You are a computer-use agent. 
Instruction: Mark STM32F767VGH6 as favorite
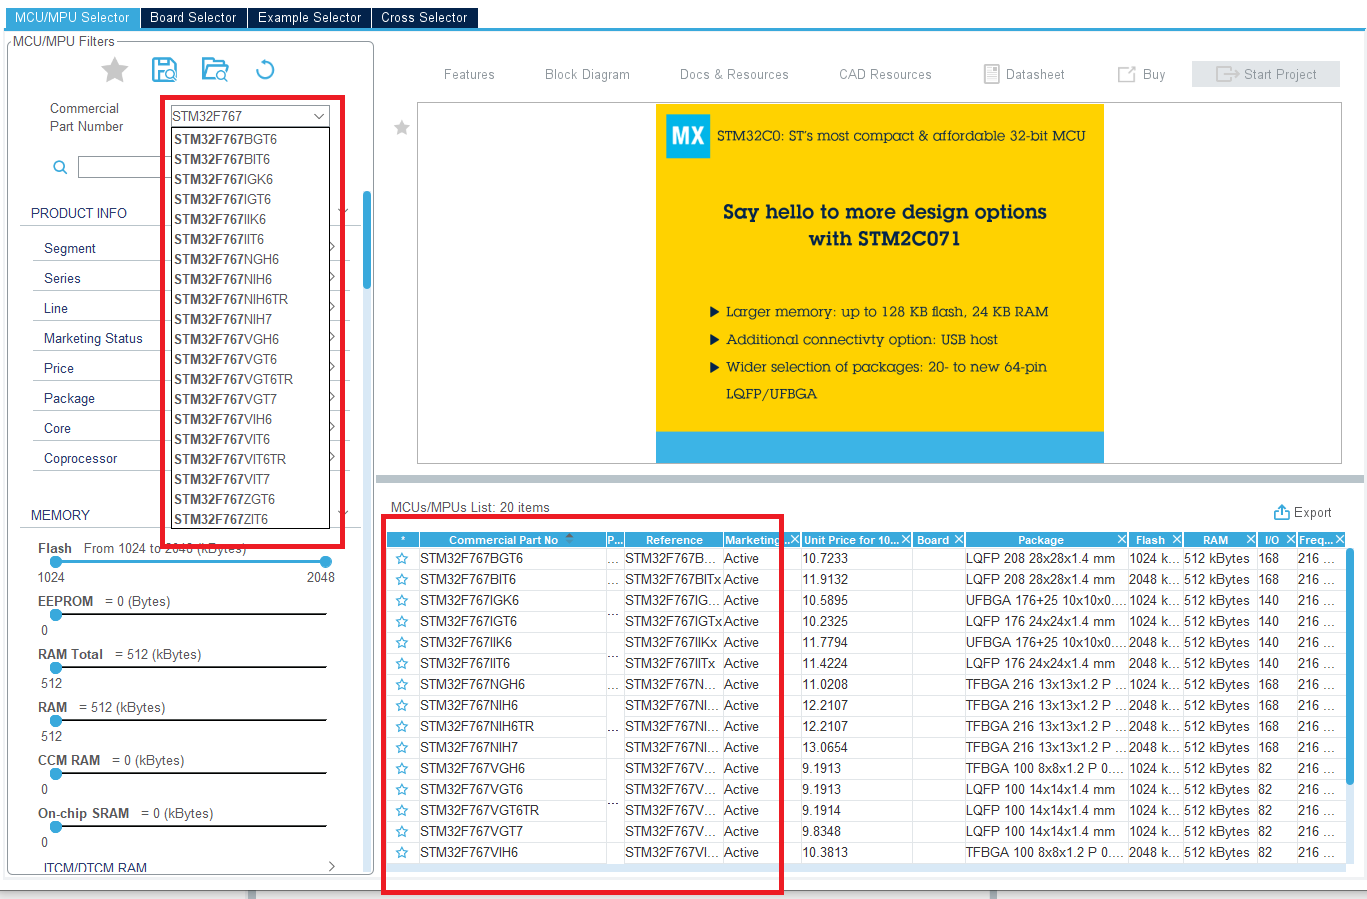click(x=401, y=768)
